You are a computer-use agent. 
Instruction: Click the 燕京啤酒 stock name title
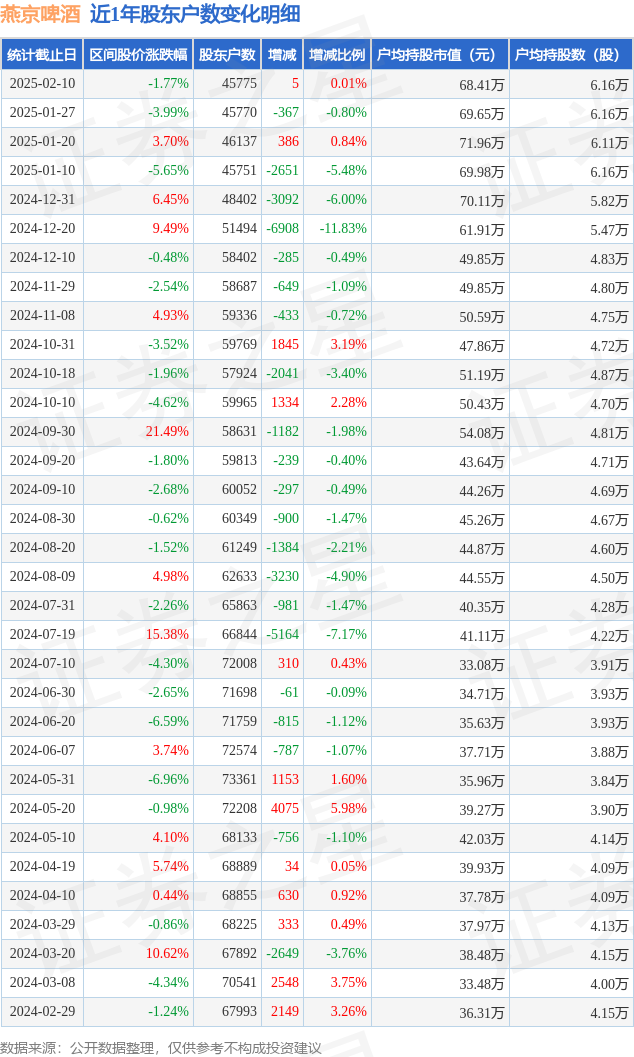tap(40, 15)
